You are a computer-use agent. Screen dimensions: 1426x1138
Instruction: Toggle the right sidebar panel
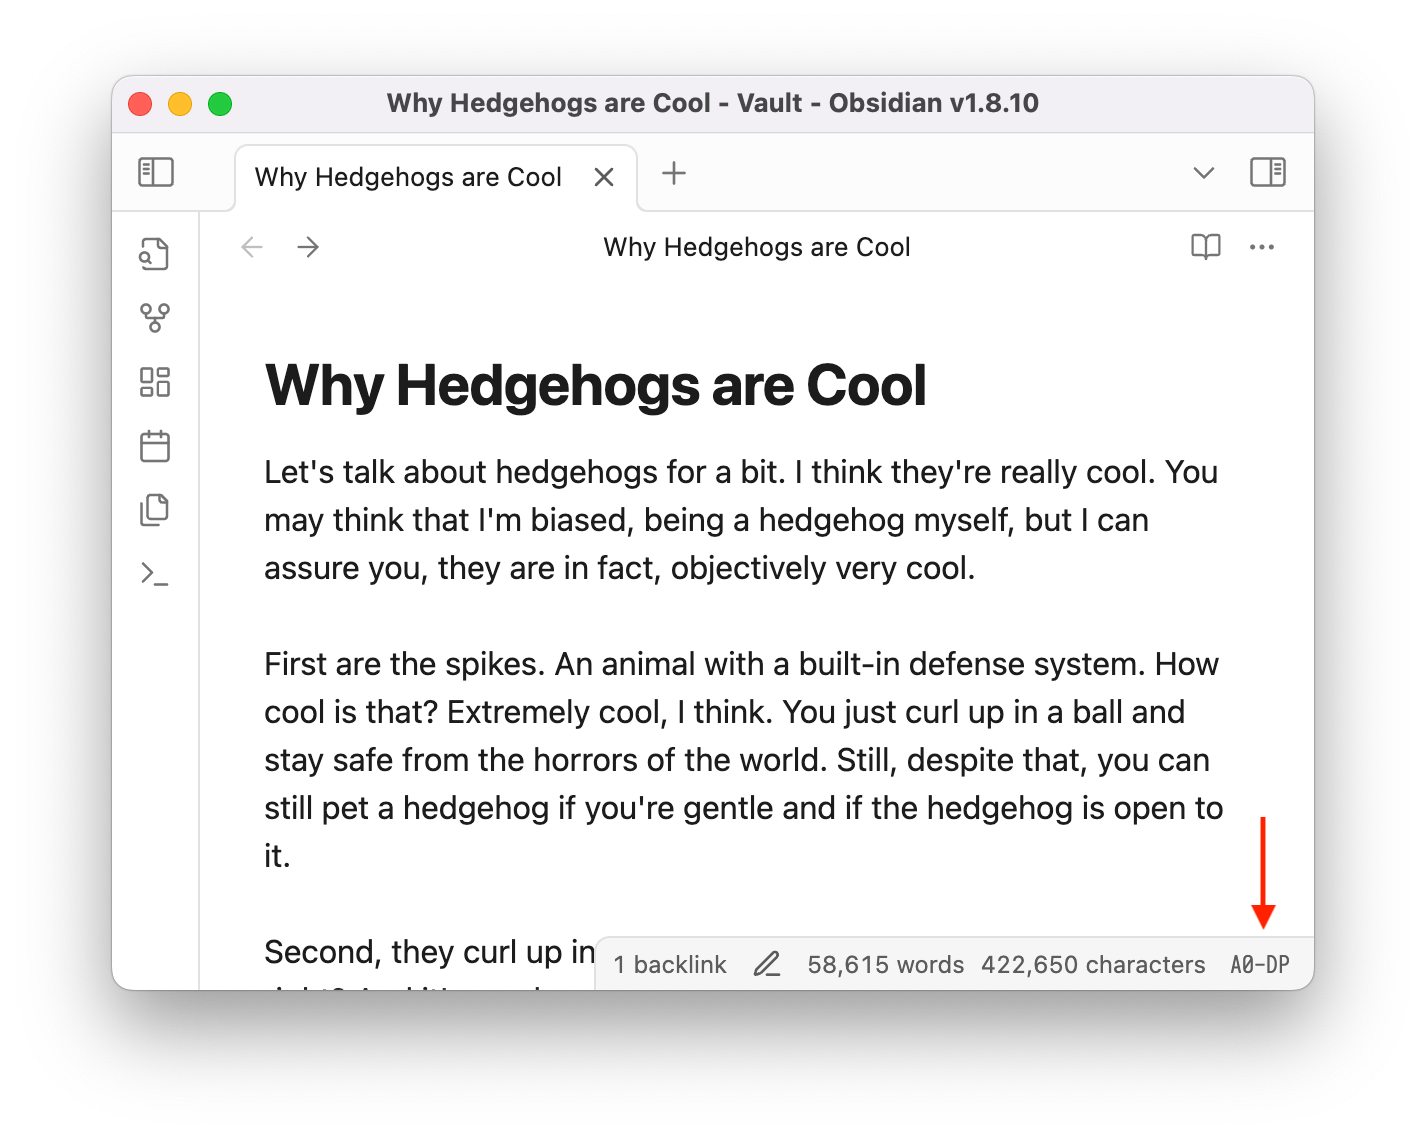click(1268, 172)
